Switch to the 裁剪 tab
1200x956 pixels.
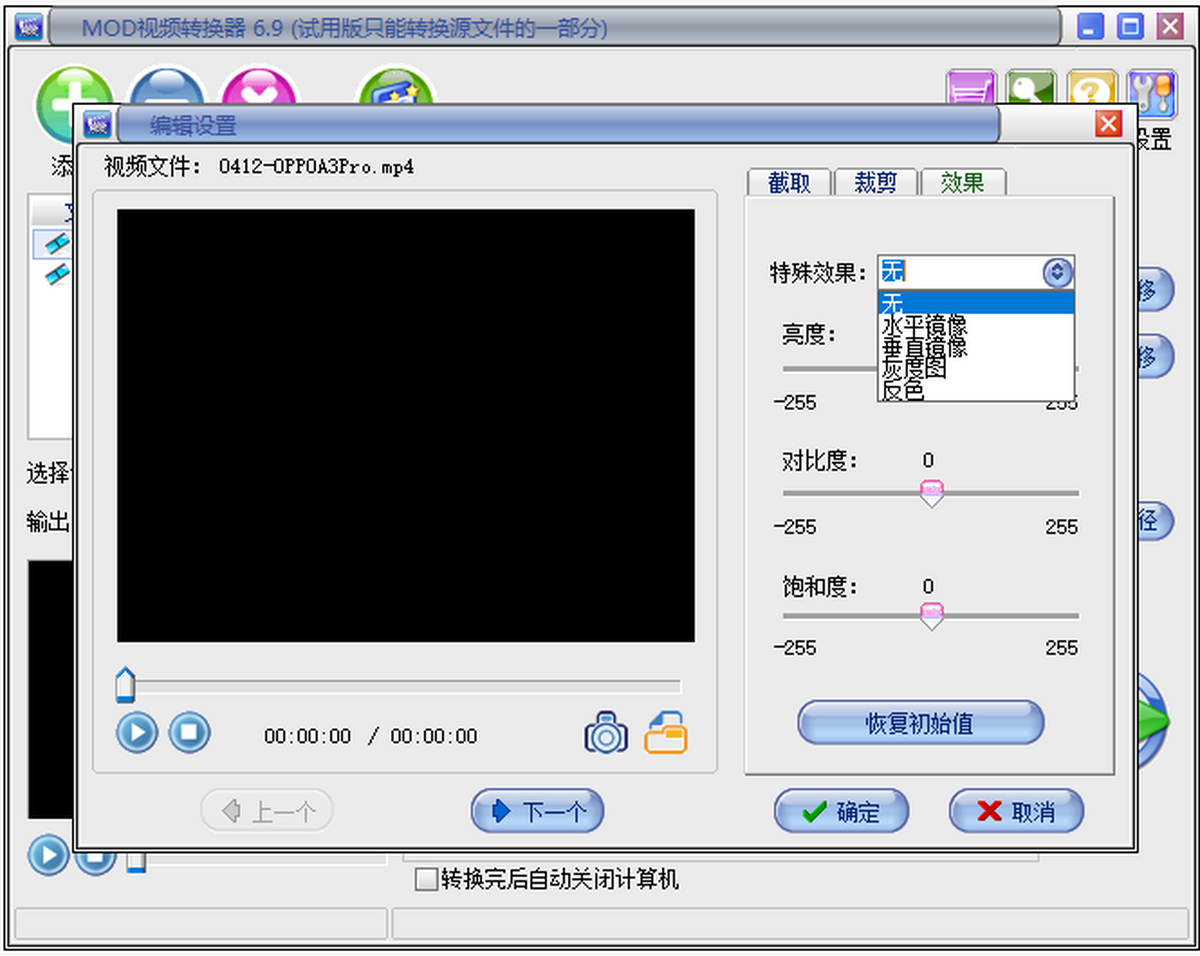(876, 182)
